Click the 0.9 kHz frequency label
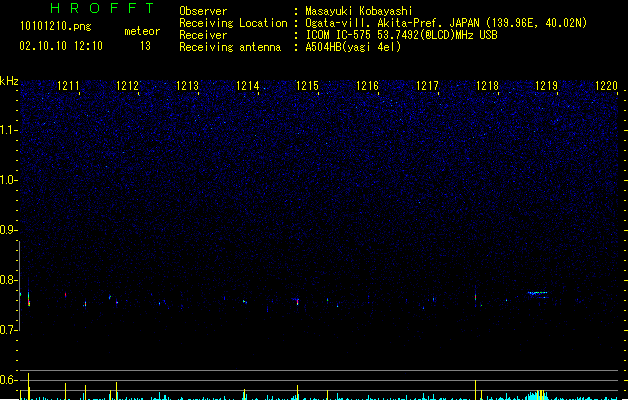This screenshot has height=400, width=629. 8,230
